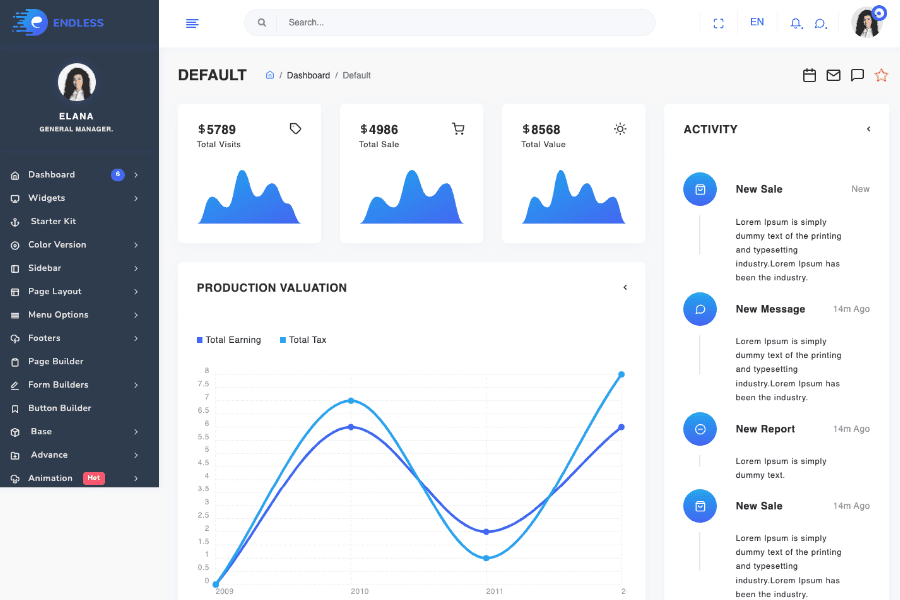This screenshot has width=900, height=600.
Task: Click the chat bubble icon in the header
Action: 820,22
